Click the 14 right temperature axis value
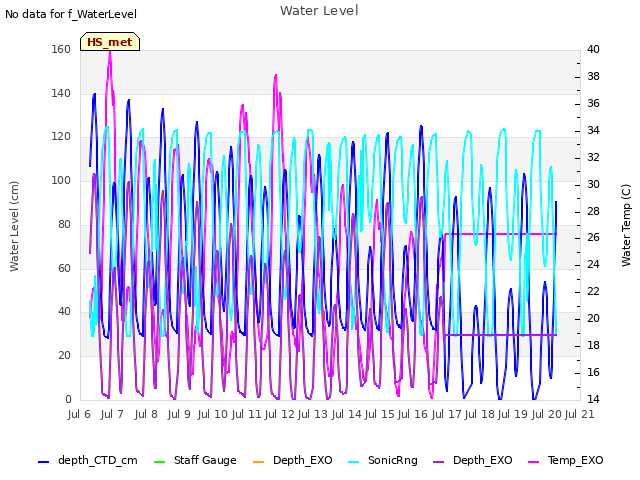The height and width of the screenshot is (480, 640). point(593,399)
